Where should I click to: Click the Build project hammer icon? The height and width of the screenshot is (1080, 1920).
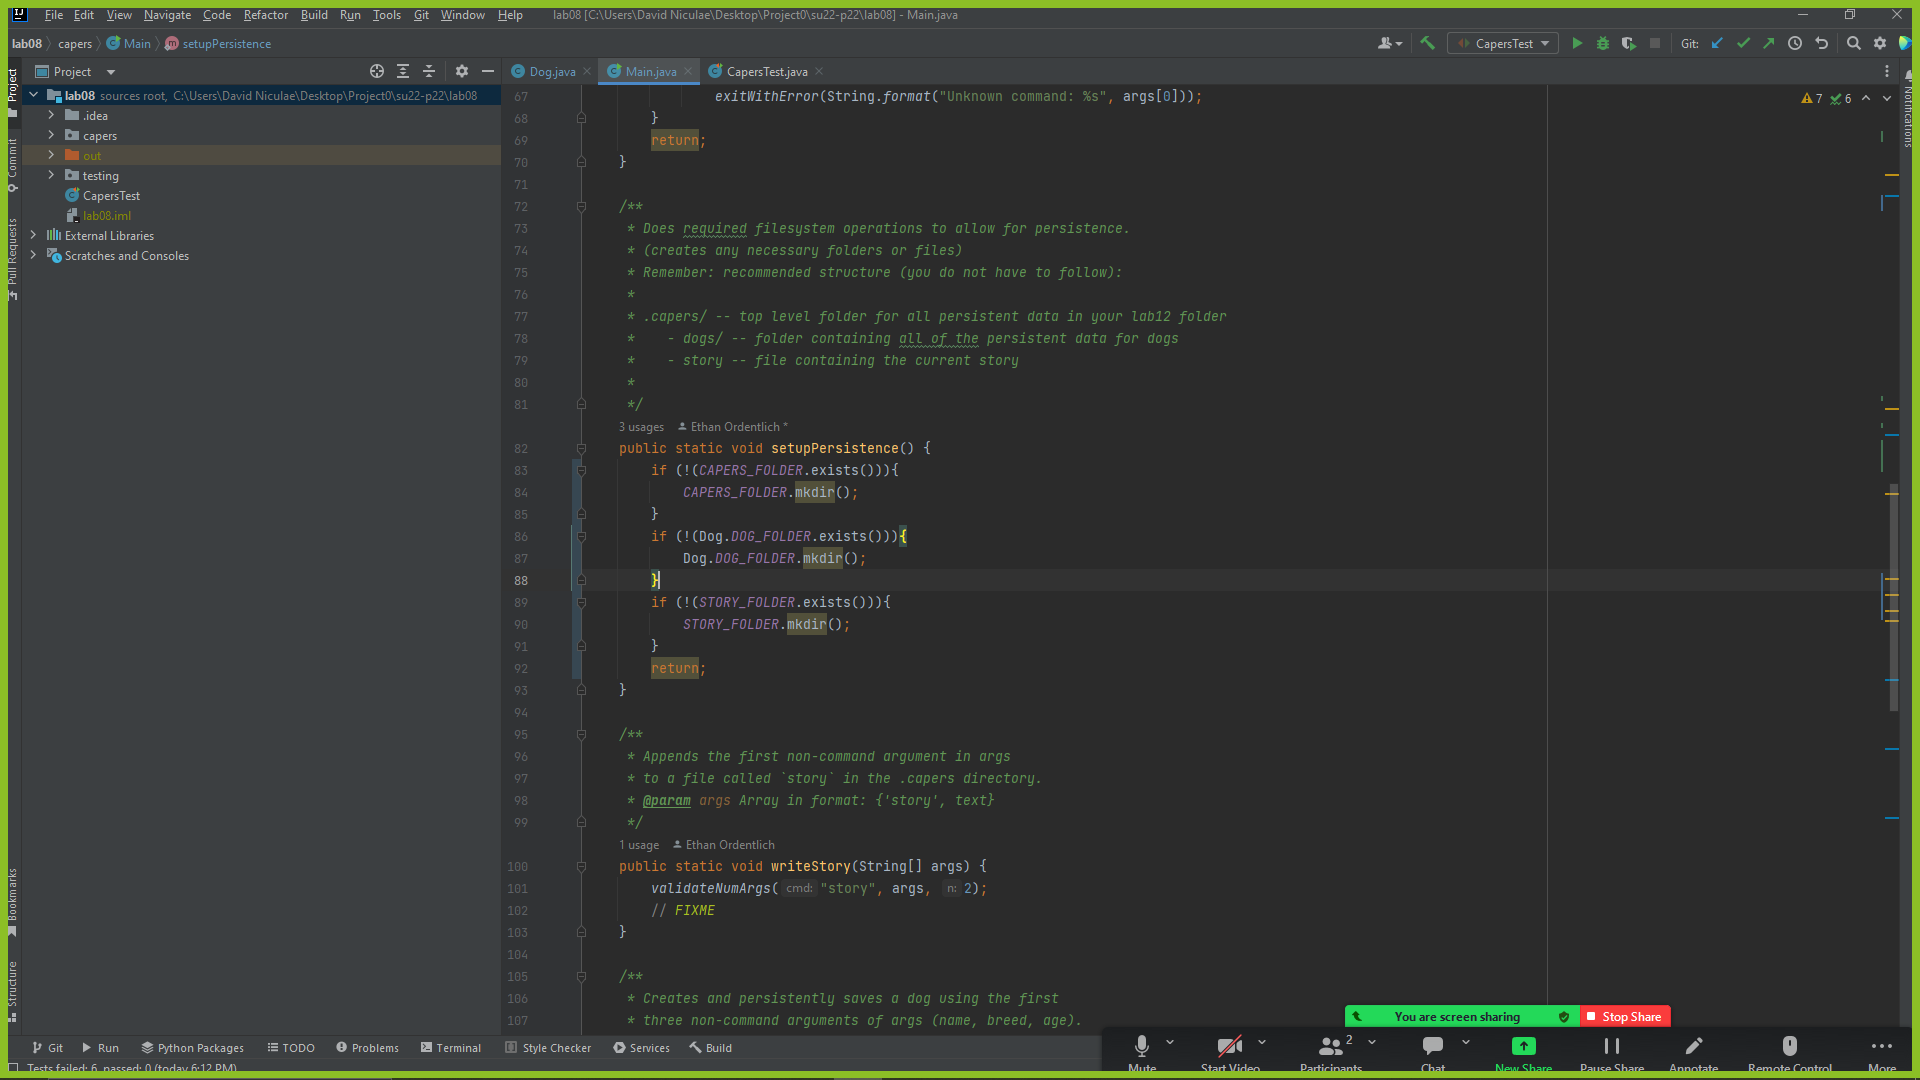(1428, 43)
